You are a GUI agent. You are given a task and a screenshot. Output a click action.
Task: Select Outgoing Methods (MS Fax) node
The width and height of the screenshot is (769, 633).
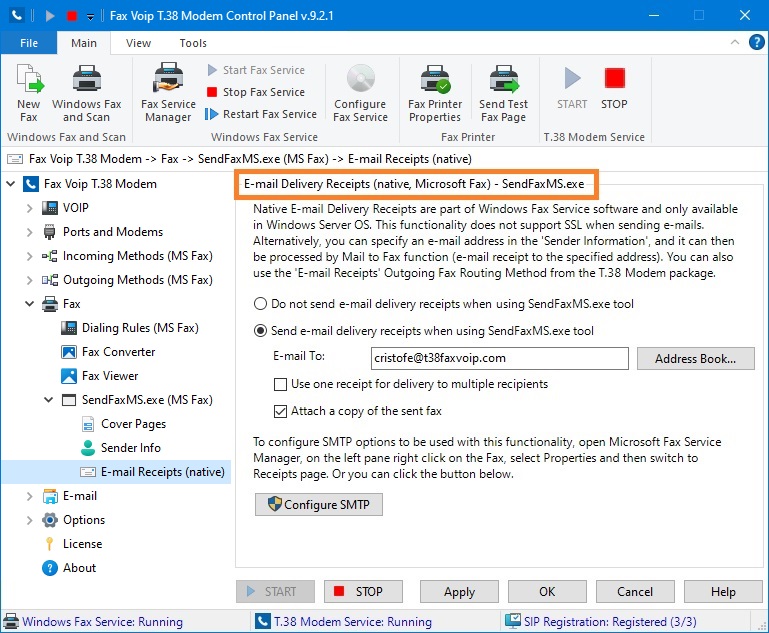137,280
